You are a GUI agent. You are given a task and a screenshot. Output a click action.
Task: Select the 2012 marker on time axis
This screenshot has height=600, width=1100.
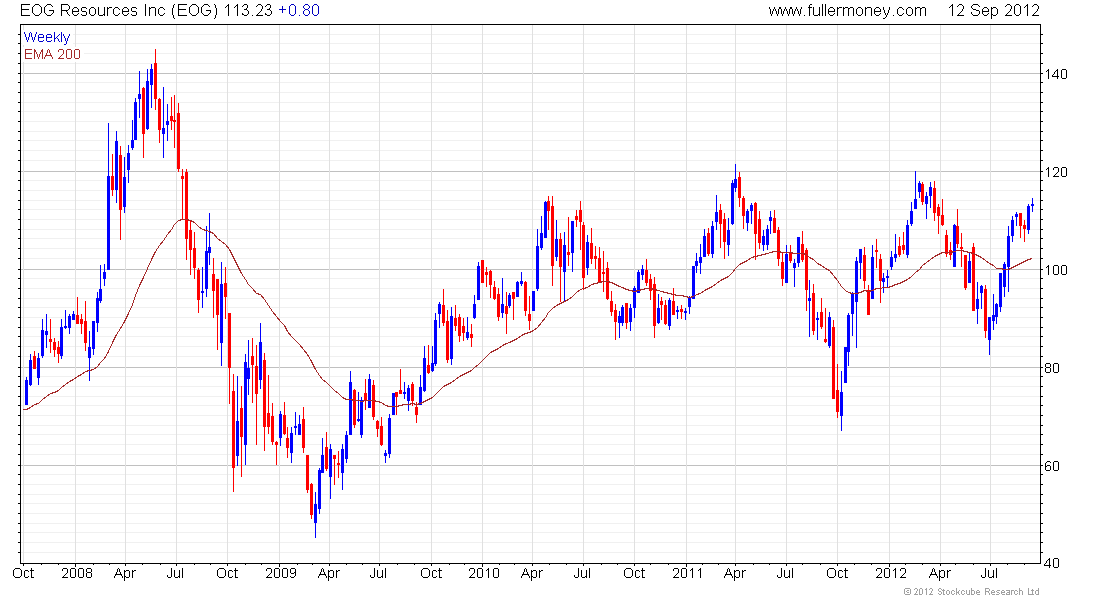(890, 574)
